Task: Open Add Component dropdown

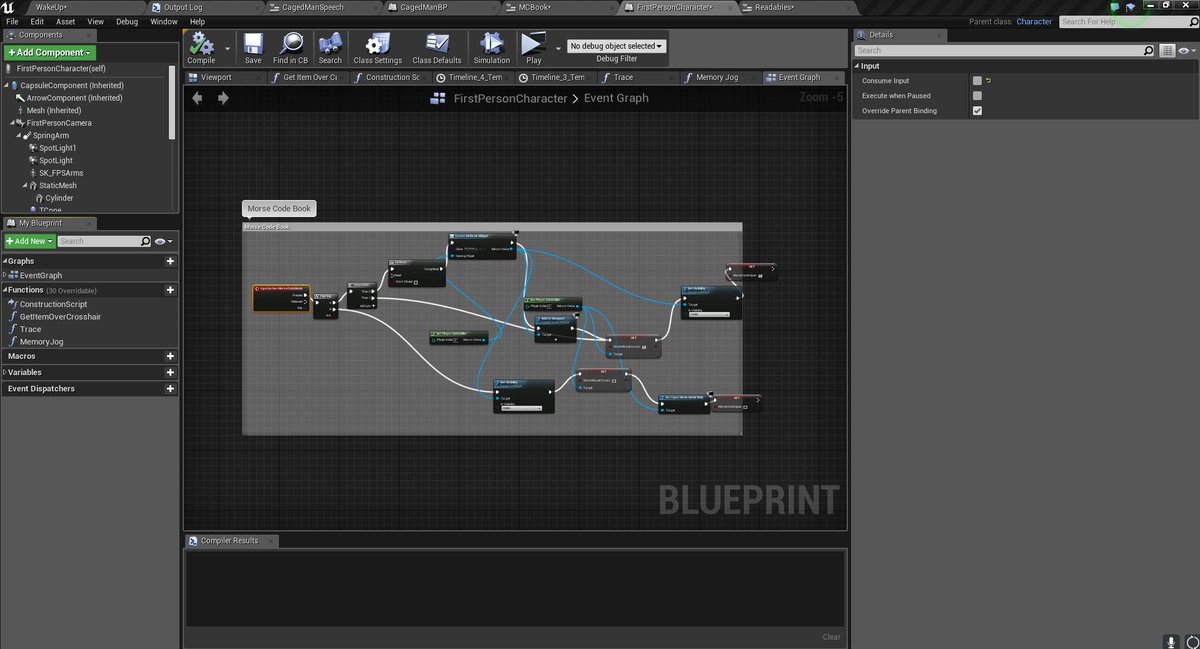Action: [x=50, y=52]
